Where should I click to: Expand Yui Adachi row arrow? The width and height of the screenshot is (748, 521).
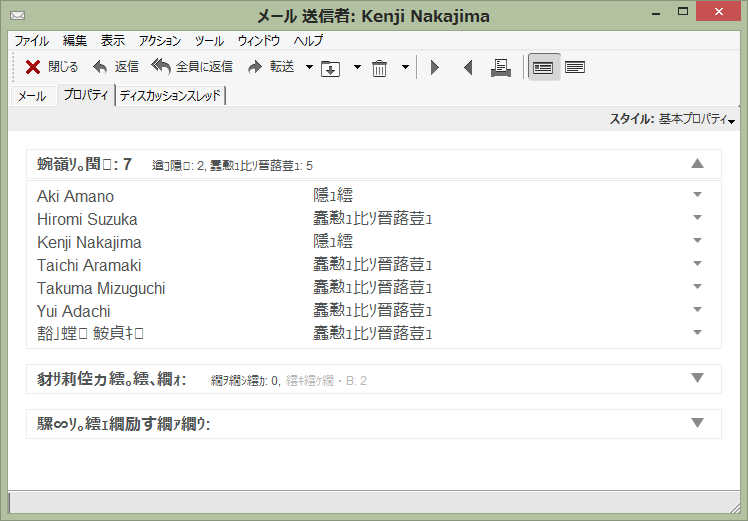tap(697, 309)
